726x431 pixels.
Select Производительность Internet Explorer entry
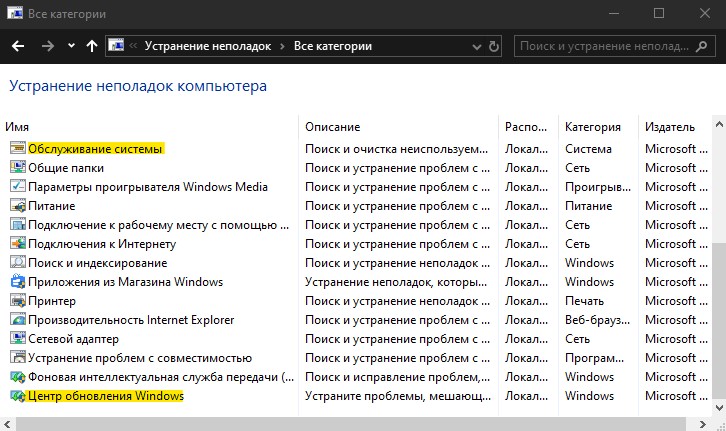131,320
